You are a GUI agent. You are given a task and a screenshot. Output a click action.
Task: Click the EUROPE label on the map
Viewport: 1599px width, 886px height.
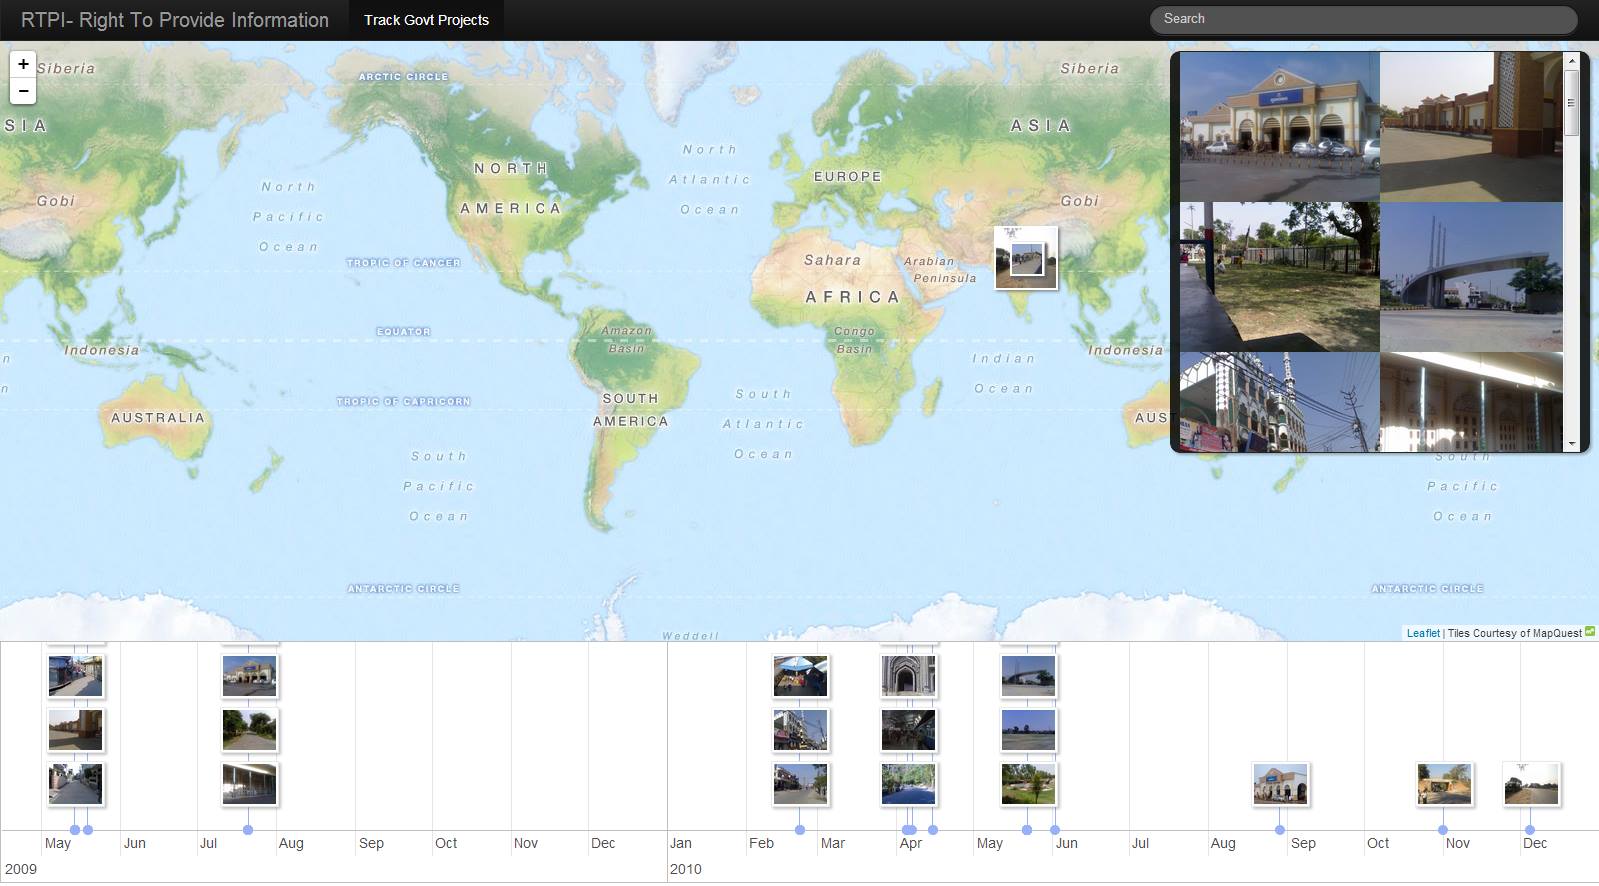(848, 176)
